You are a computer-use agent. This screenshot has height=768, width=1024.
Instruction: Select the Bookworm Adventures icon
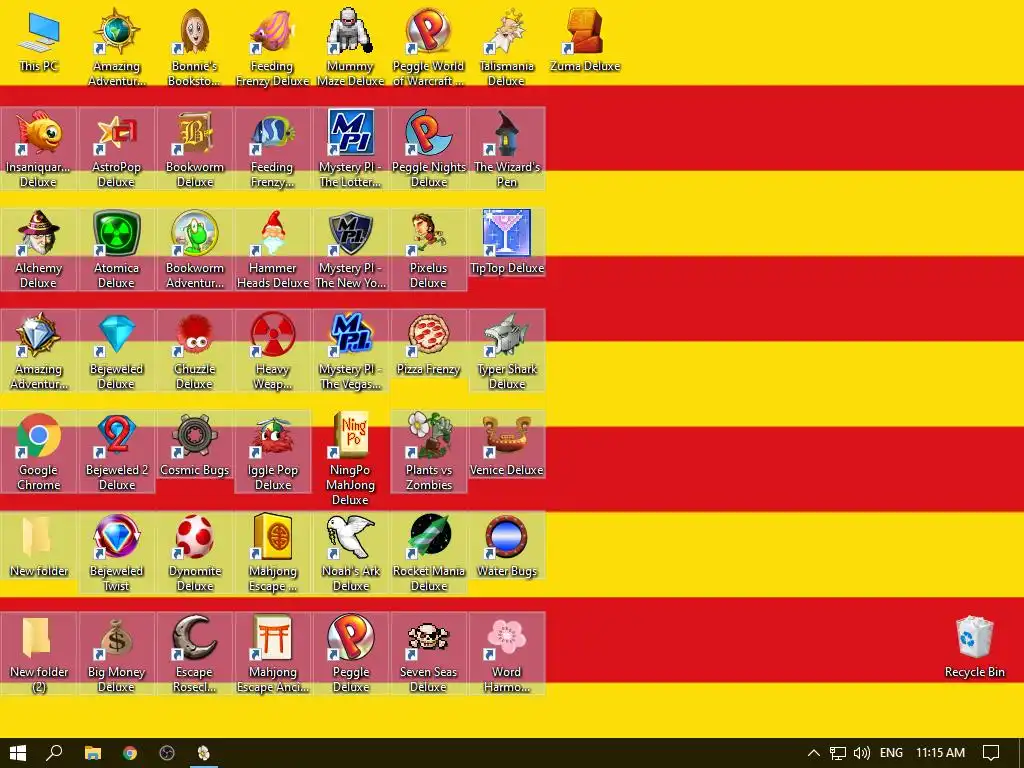pos(195,249)
